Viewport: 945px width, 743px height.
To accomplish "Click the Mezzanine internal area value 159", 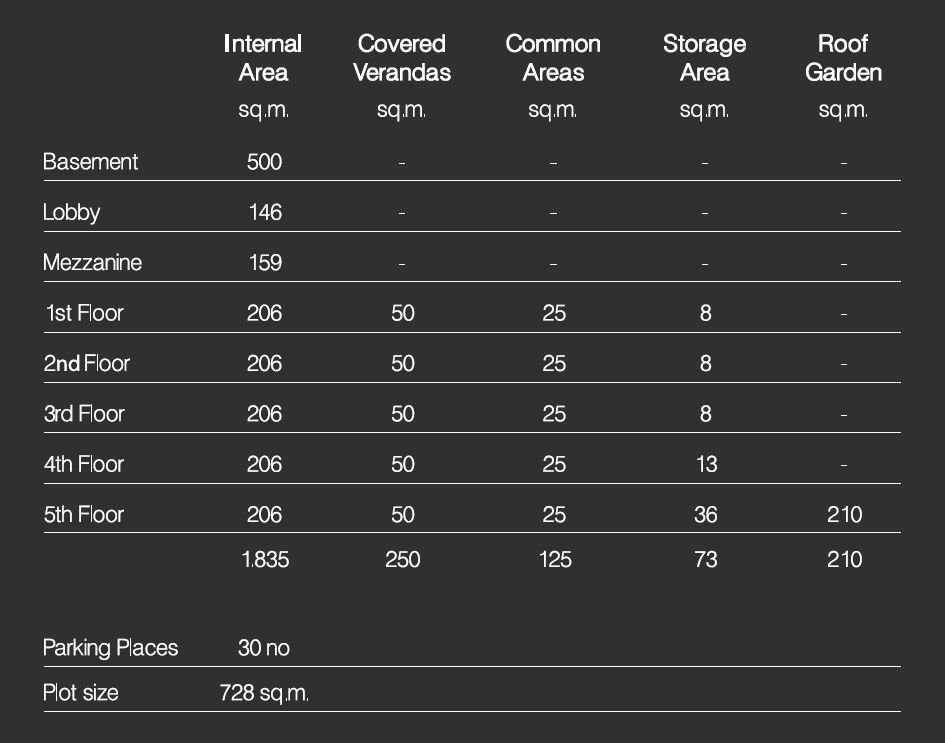I will (264, 262).
